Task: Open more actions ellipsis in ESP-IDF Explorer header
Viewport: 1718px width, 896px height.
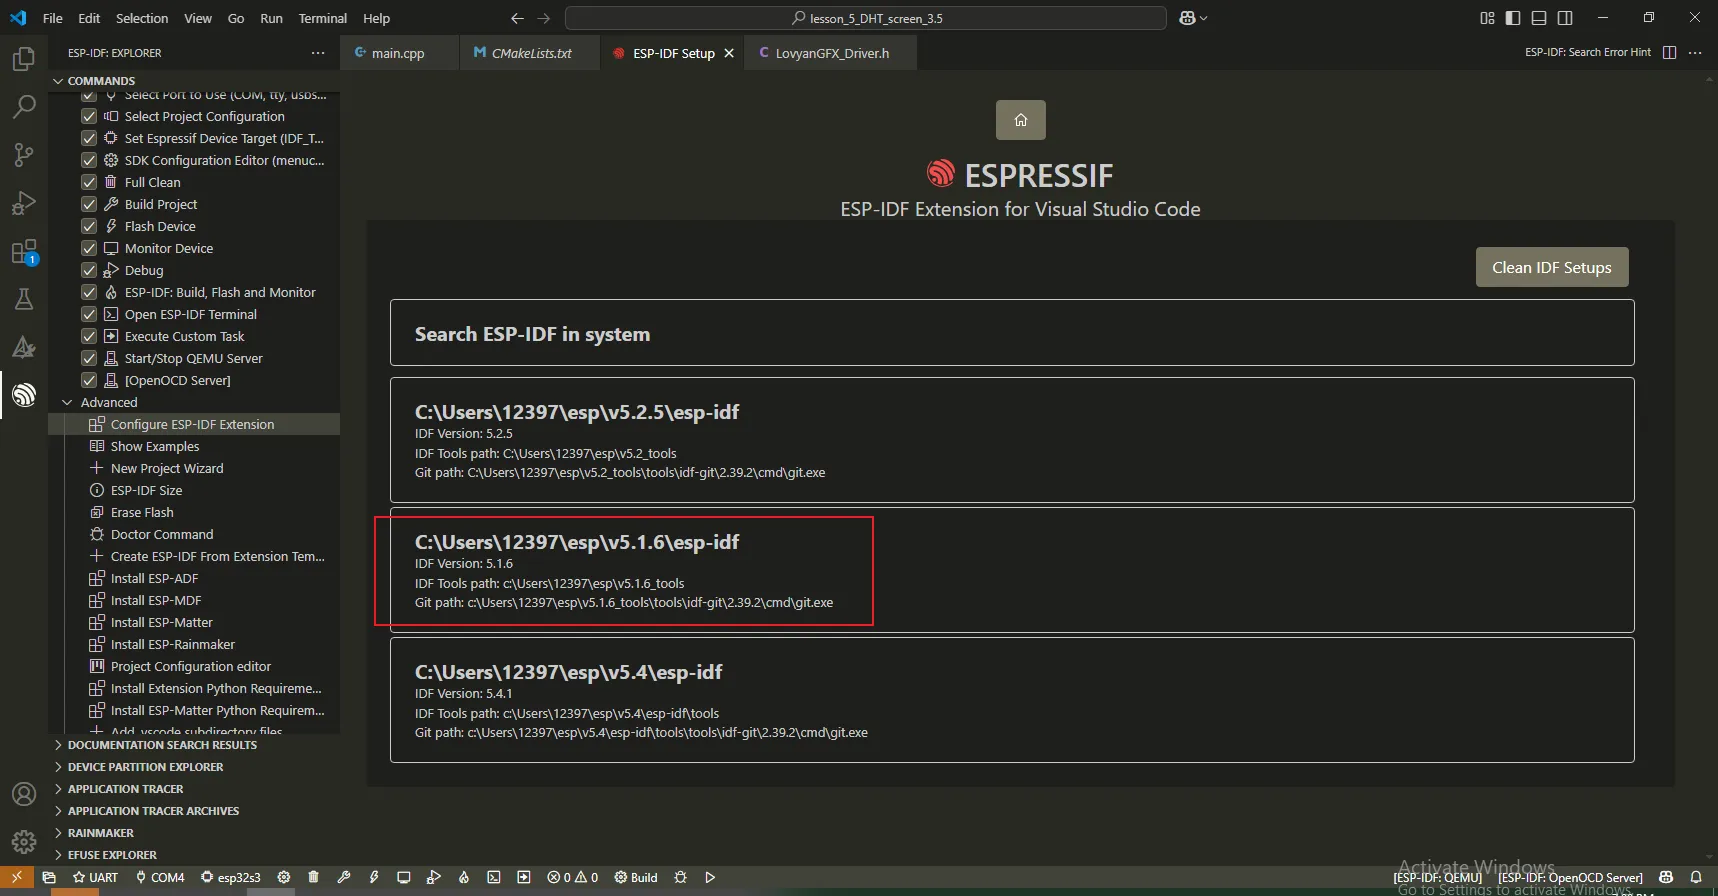Action: [x=318, y=53]
